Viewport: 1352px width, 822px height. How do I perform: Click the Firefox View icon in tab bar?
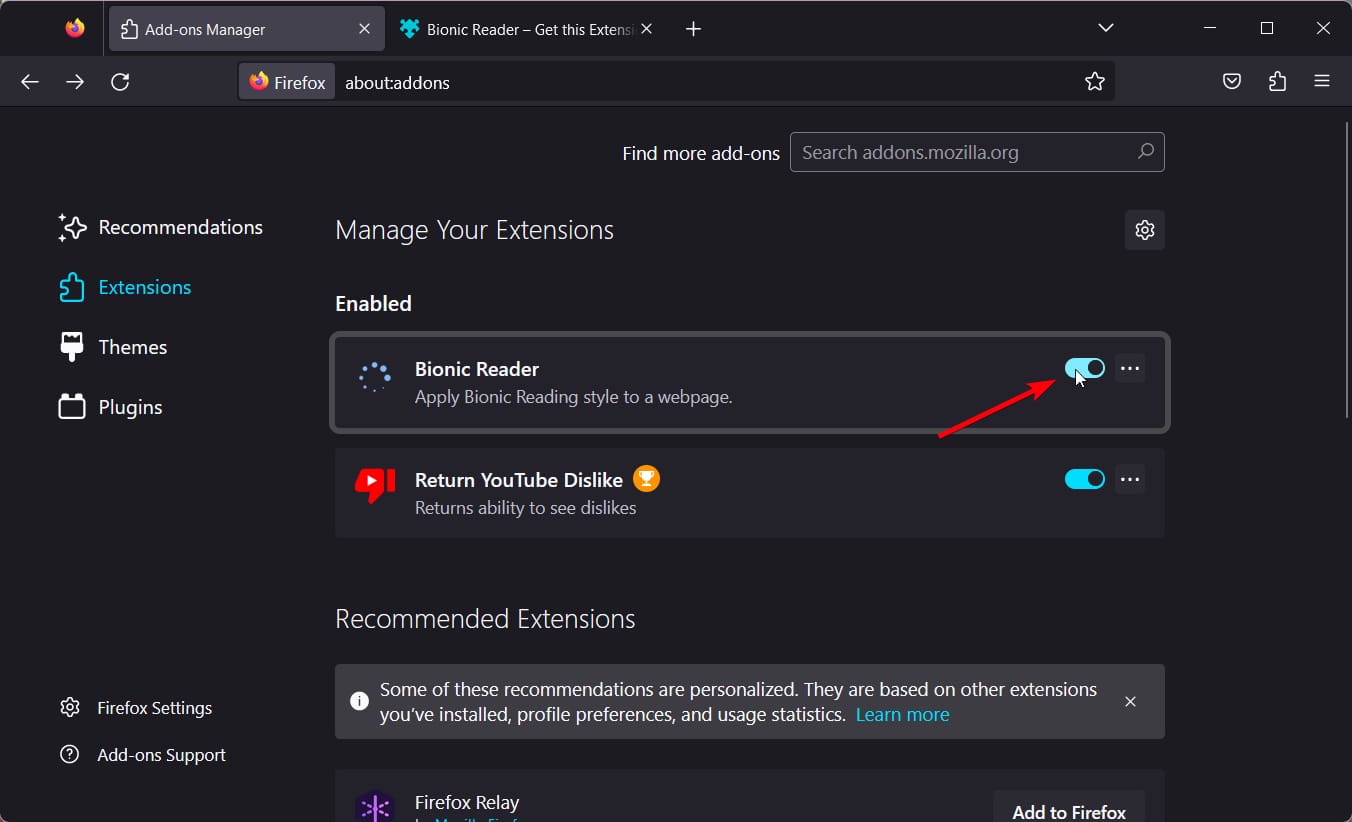(75, 29)
